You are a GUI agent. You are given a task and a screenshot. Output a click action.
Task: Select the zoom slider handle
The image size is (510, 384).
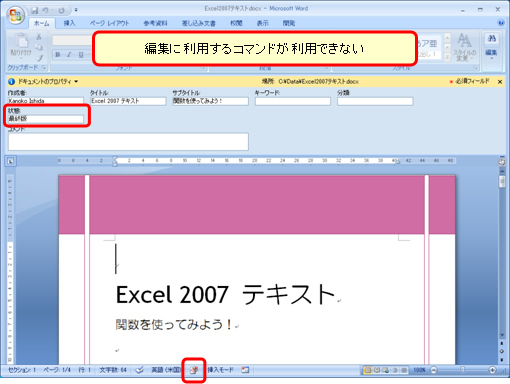(463, 370)
